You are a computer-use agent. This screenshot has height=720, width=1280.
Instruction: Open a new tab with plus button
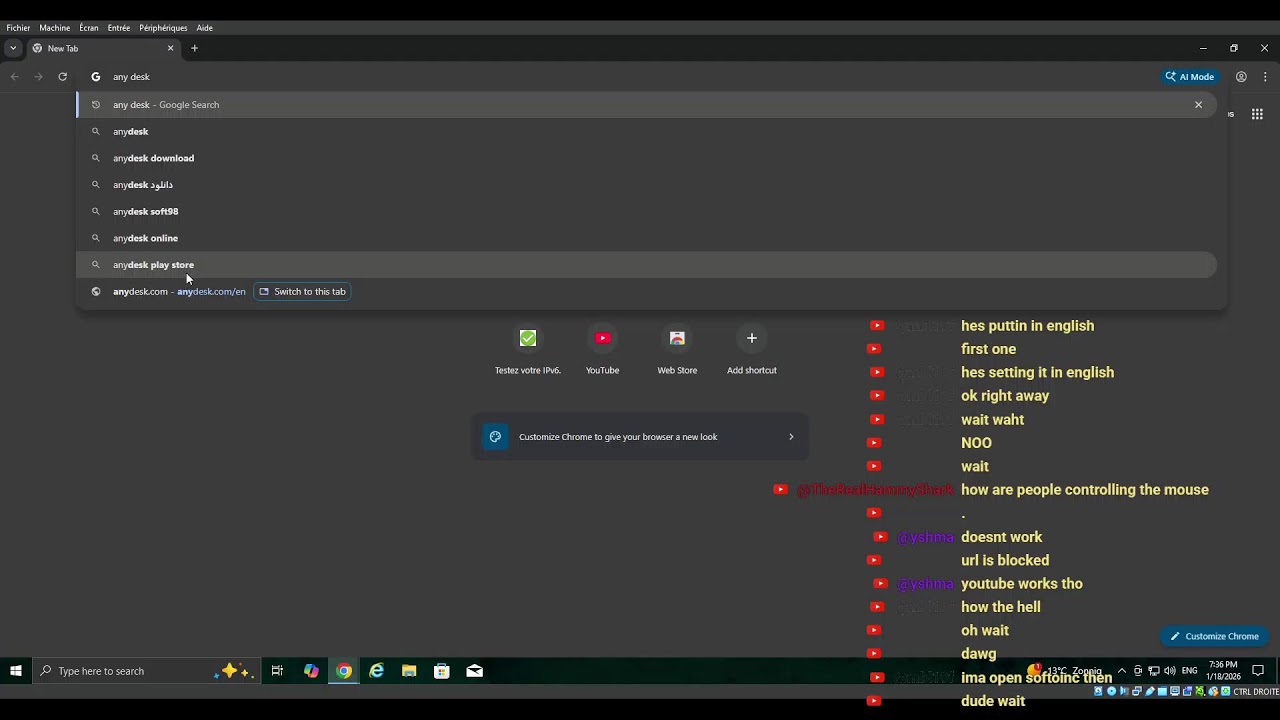click(194, 48)
